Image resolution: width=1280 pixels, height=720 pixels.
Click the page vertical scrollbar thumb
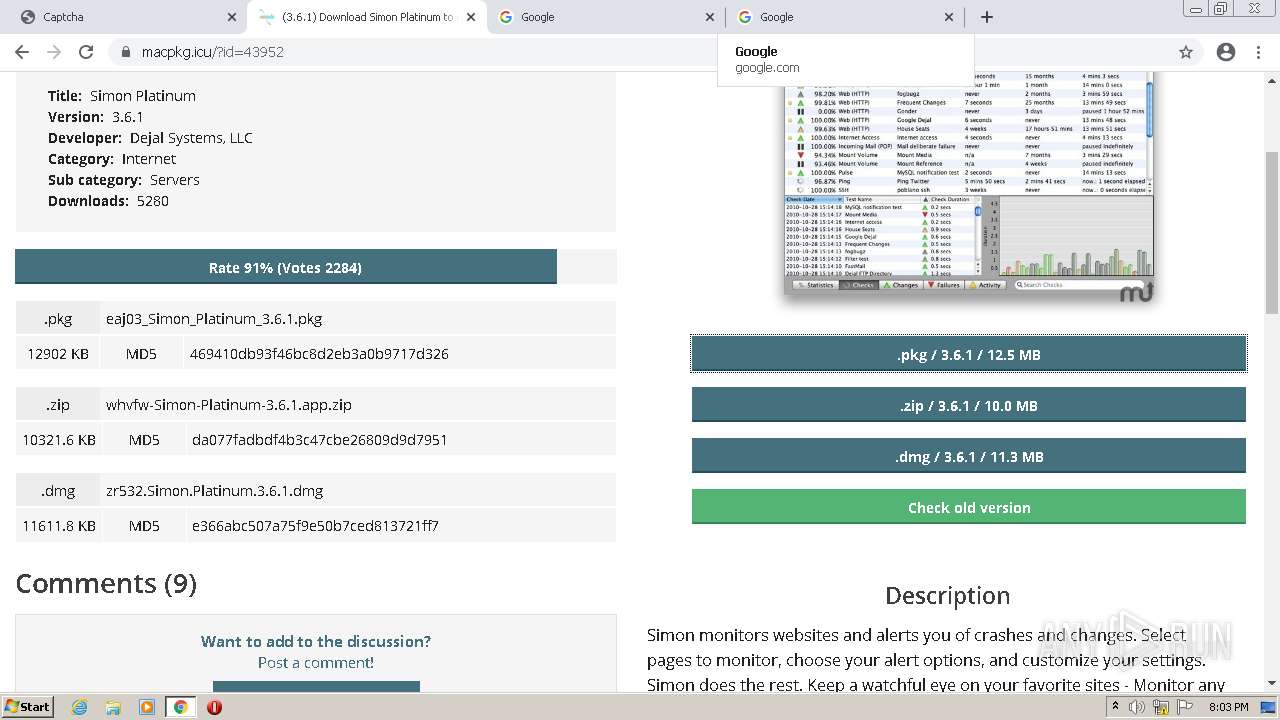(x=1272, y=233)
